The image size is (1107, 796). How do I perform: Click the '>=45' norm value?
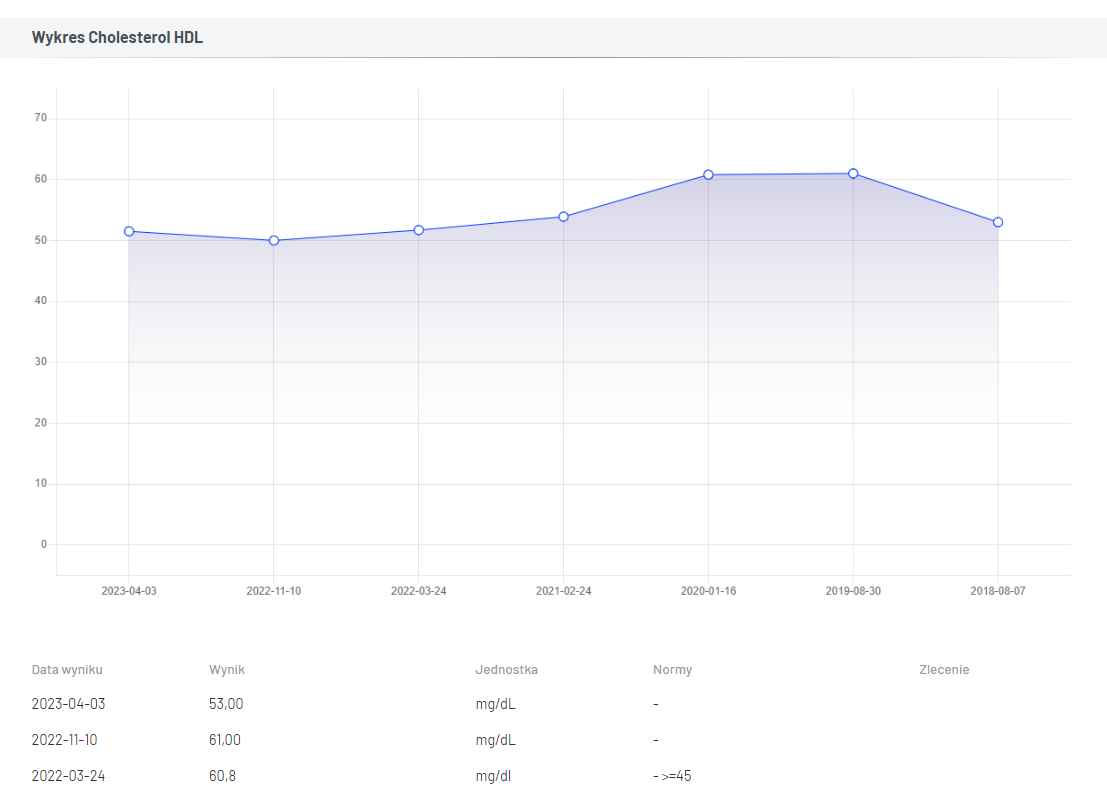click(676, 776)
